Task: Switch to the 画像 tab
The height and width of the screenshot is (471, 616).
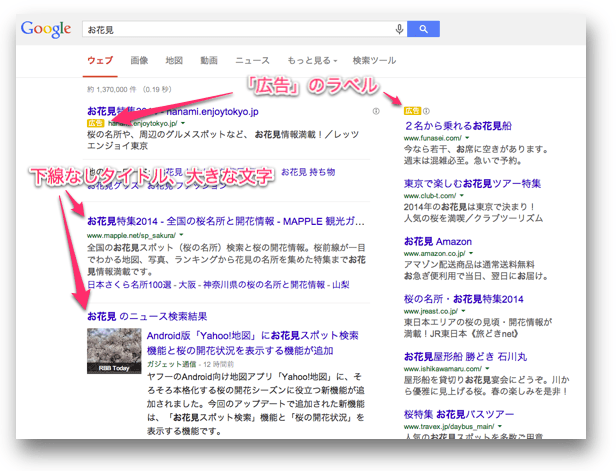Action: pos(139,60)
